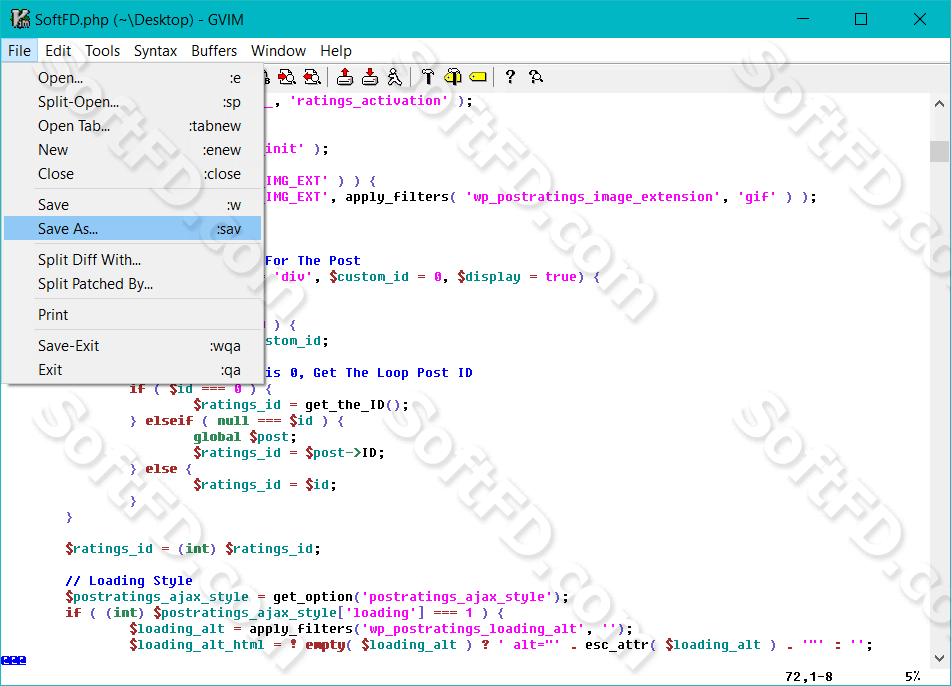This screenshot has height=686, width=951.
Task: Click 'get_option' function call text
Action: click(312, 597)
